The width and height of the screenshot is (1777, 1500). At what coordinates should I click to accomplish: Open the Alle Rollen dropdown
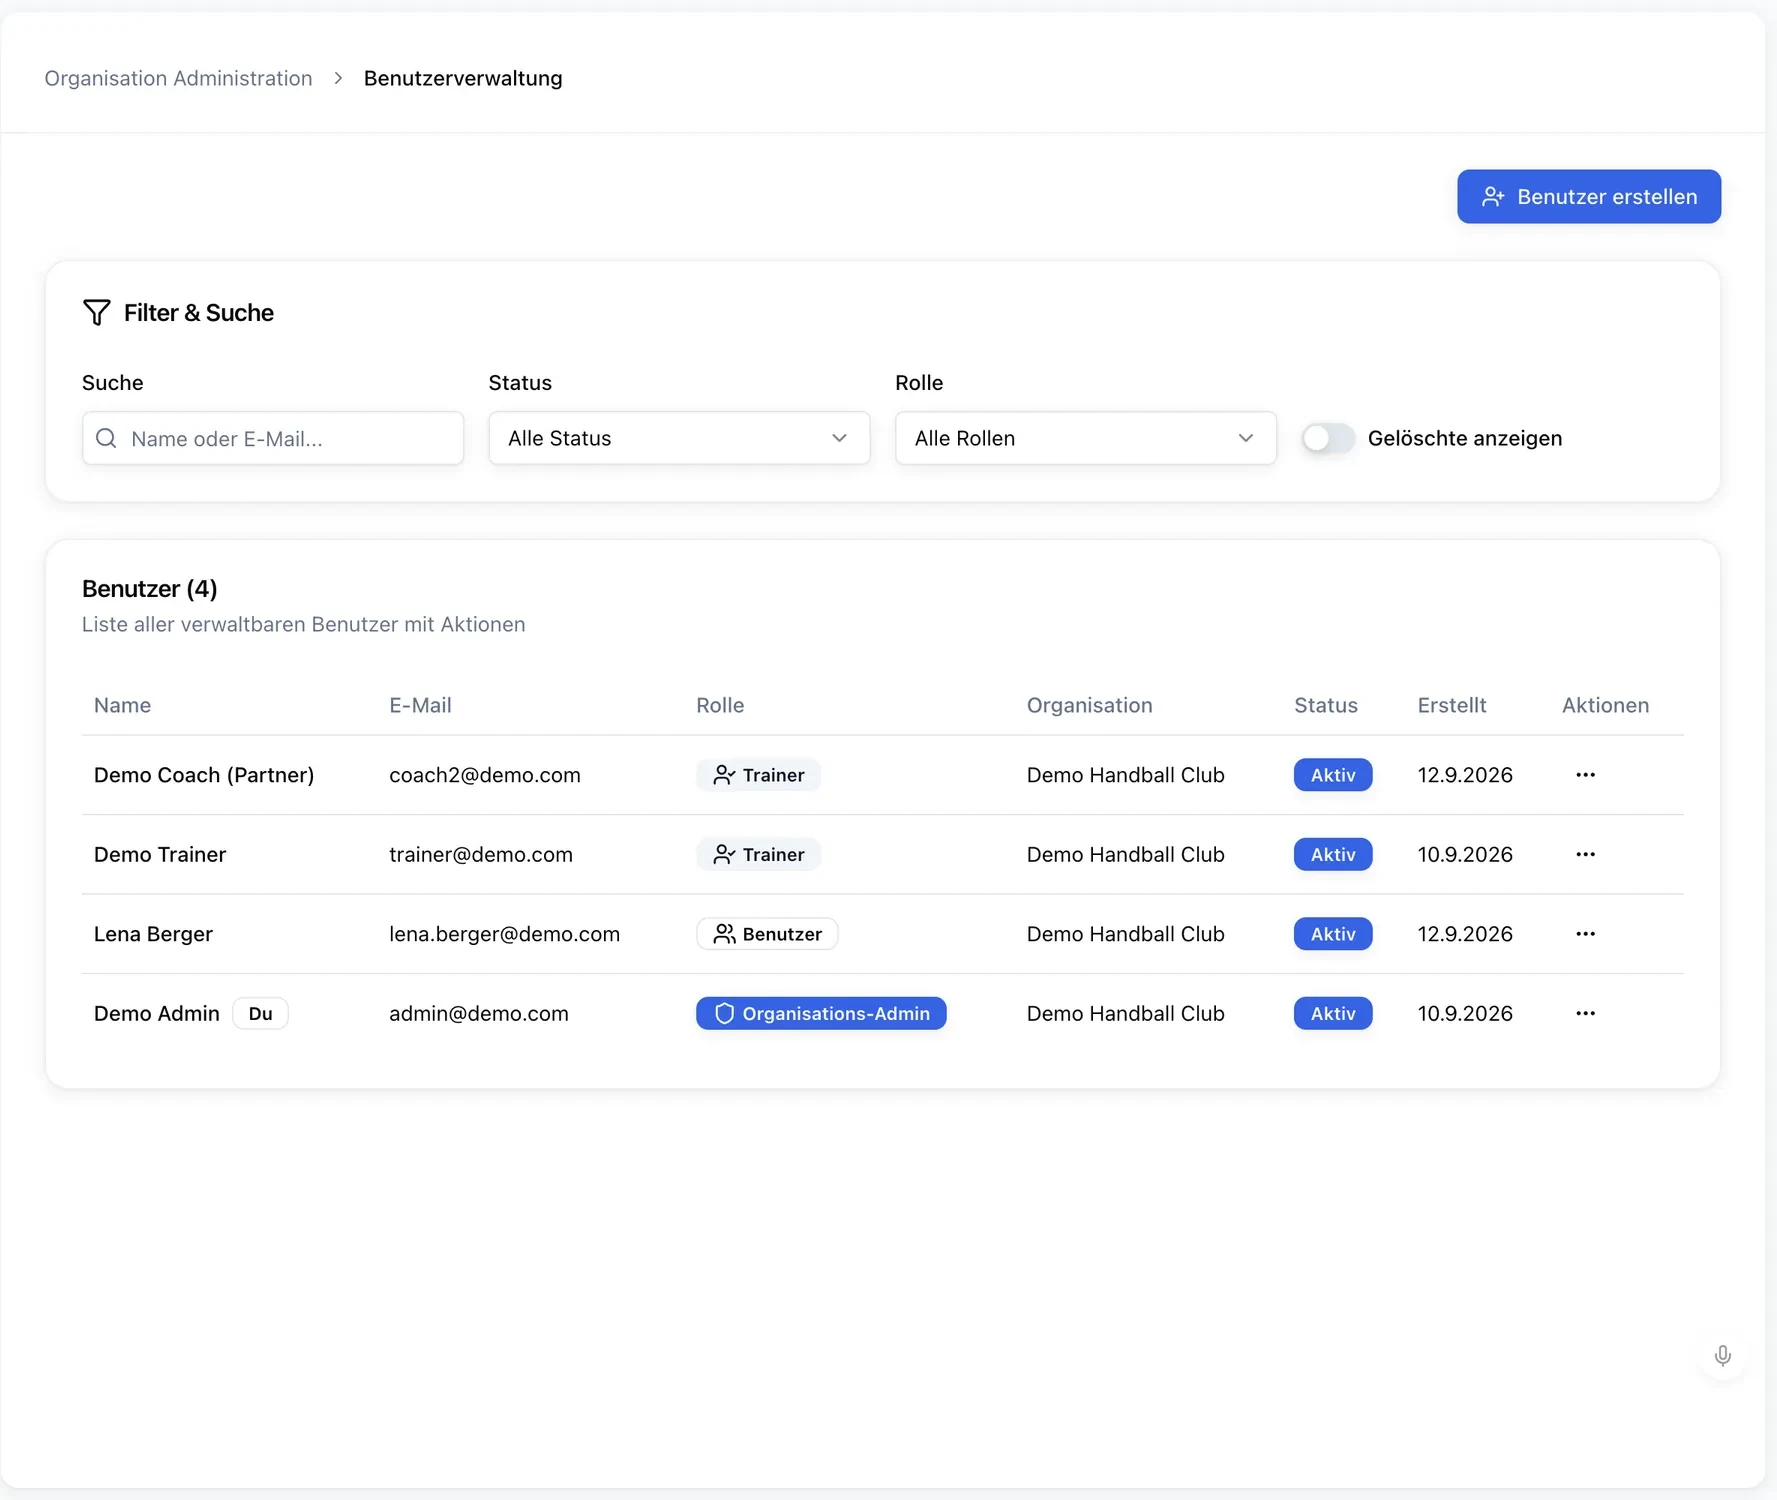pyautogui.click(x=1085, y=438)
